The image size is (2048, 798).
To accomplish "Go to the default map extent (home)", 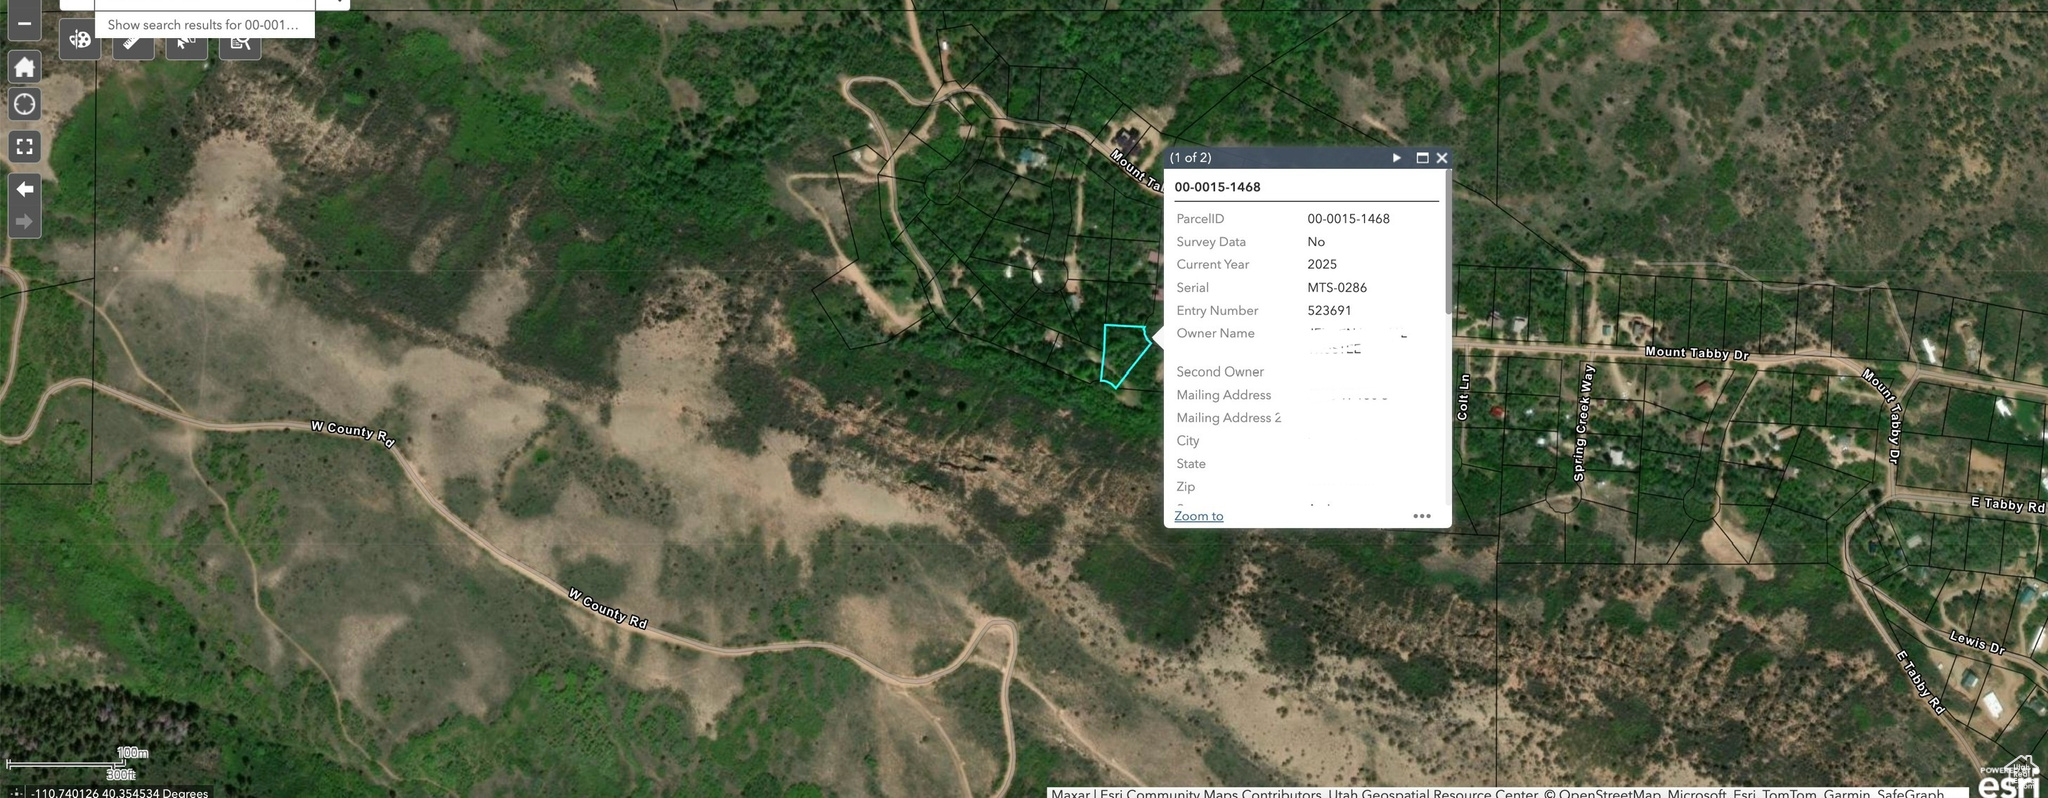I will (x=24, y=67).
